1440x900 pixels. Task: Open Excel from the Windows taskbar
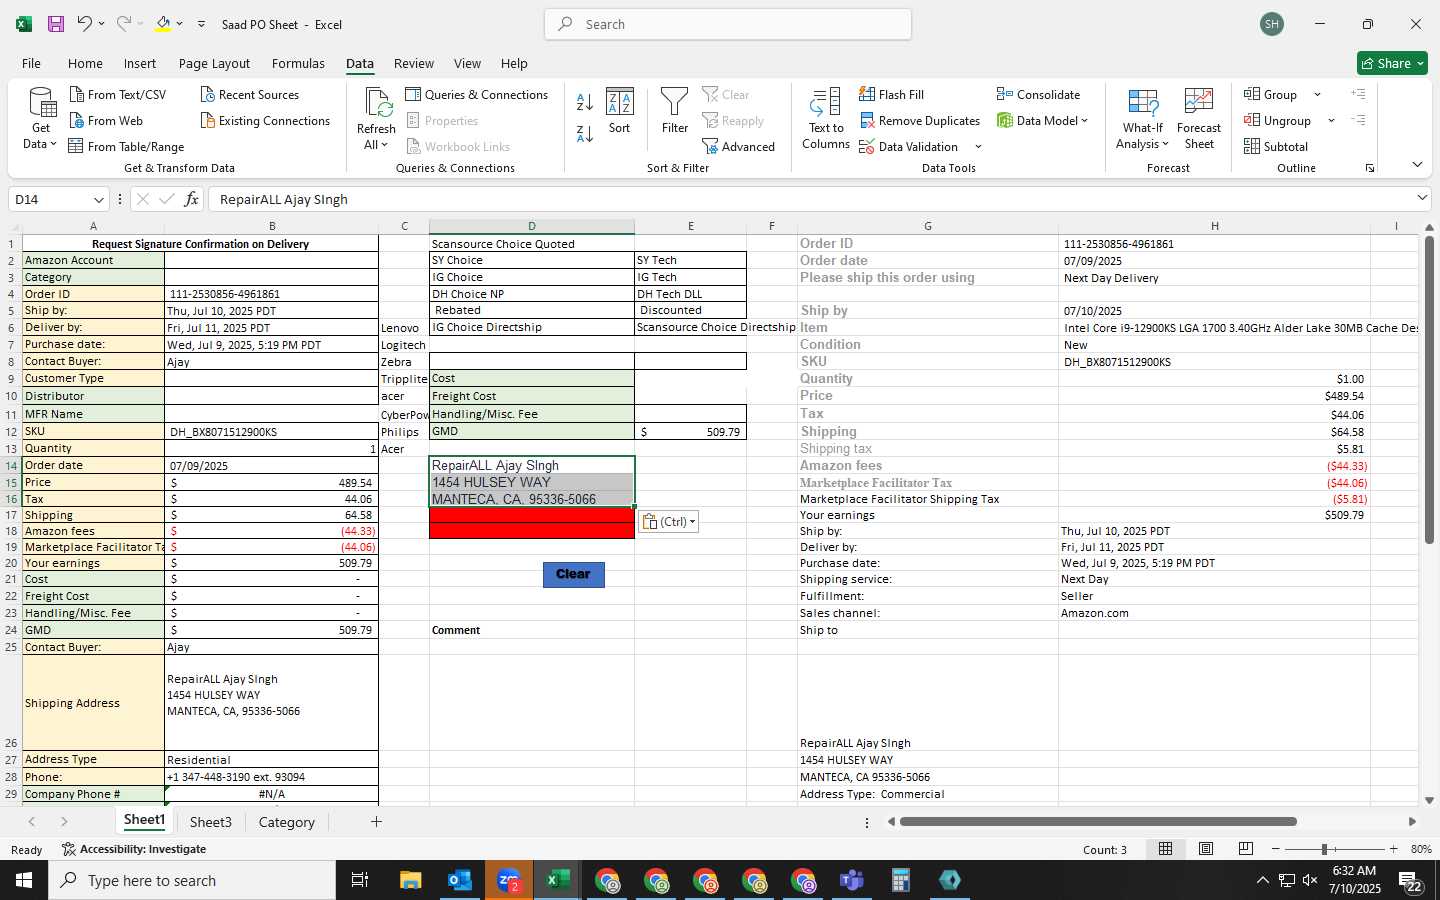558,880
